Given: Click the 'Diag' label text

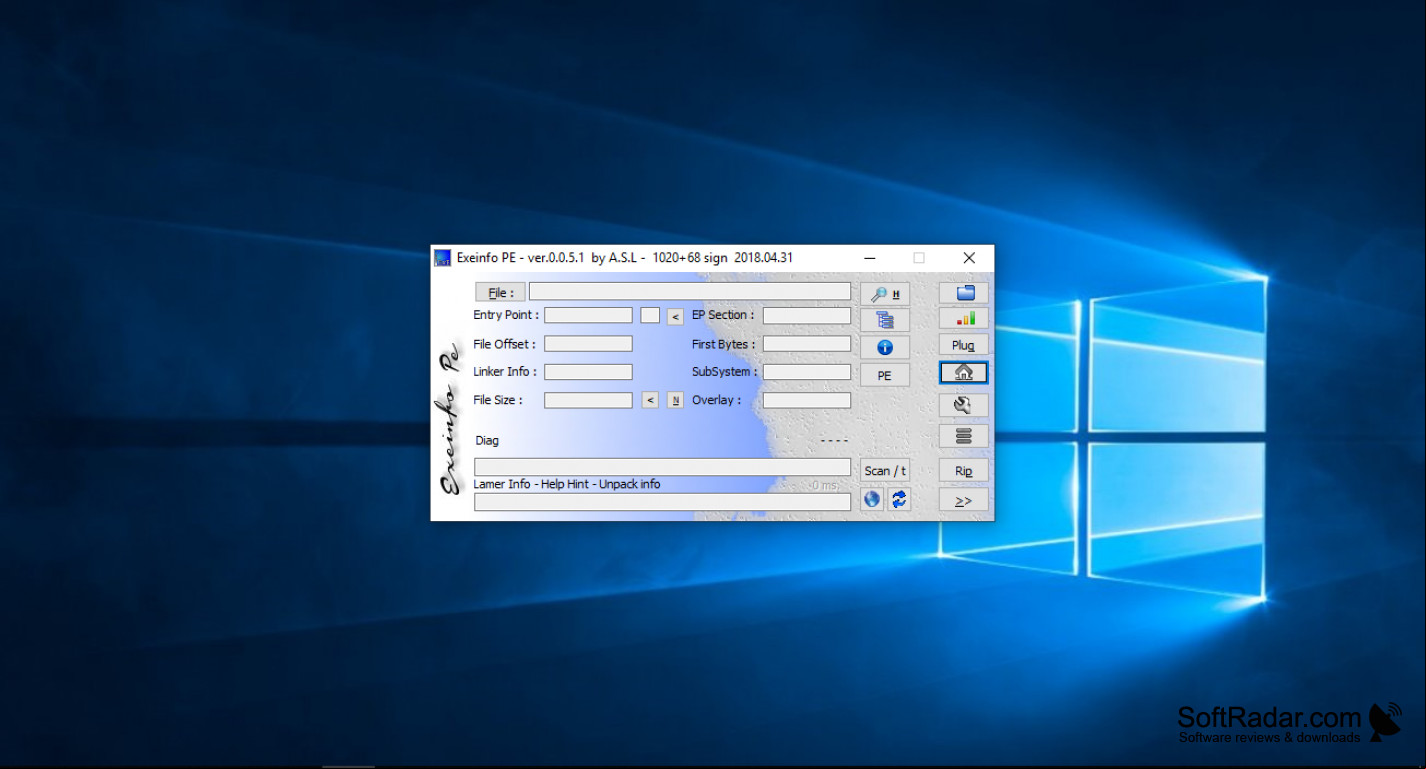Looking at the screenshot, I should [487, 440].
